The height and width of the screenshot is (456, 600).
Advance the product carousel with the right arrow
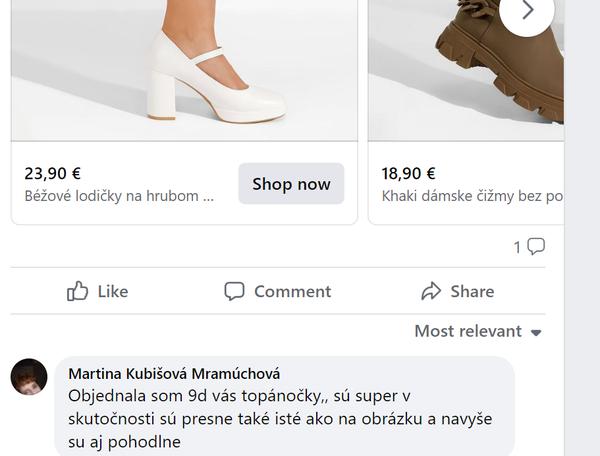pyautogui.click(x=527, y=11)
